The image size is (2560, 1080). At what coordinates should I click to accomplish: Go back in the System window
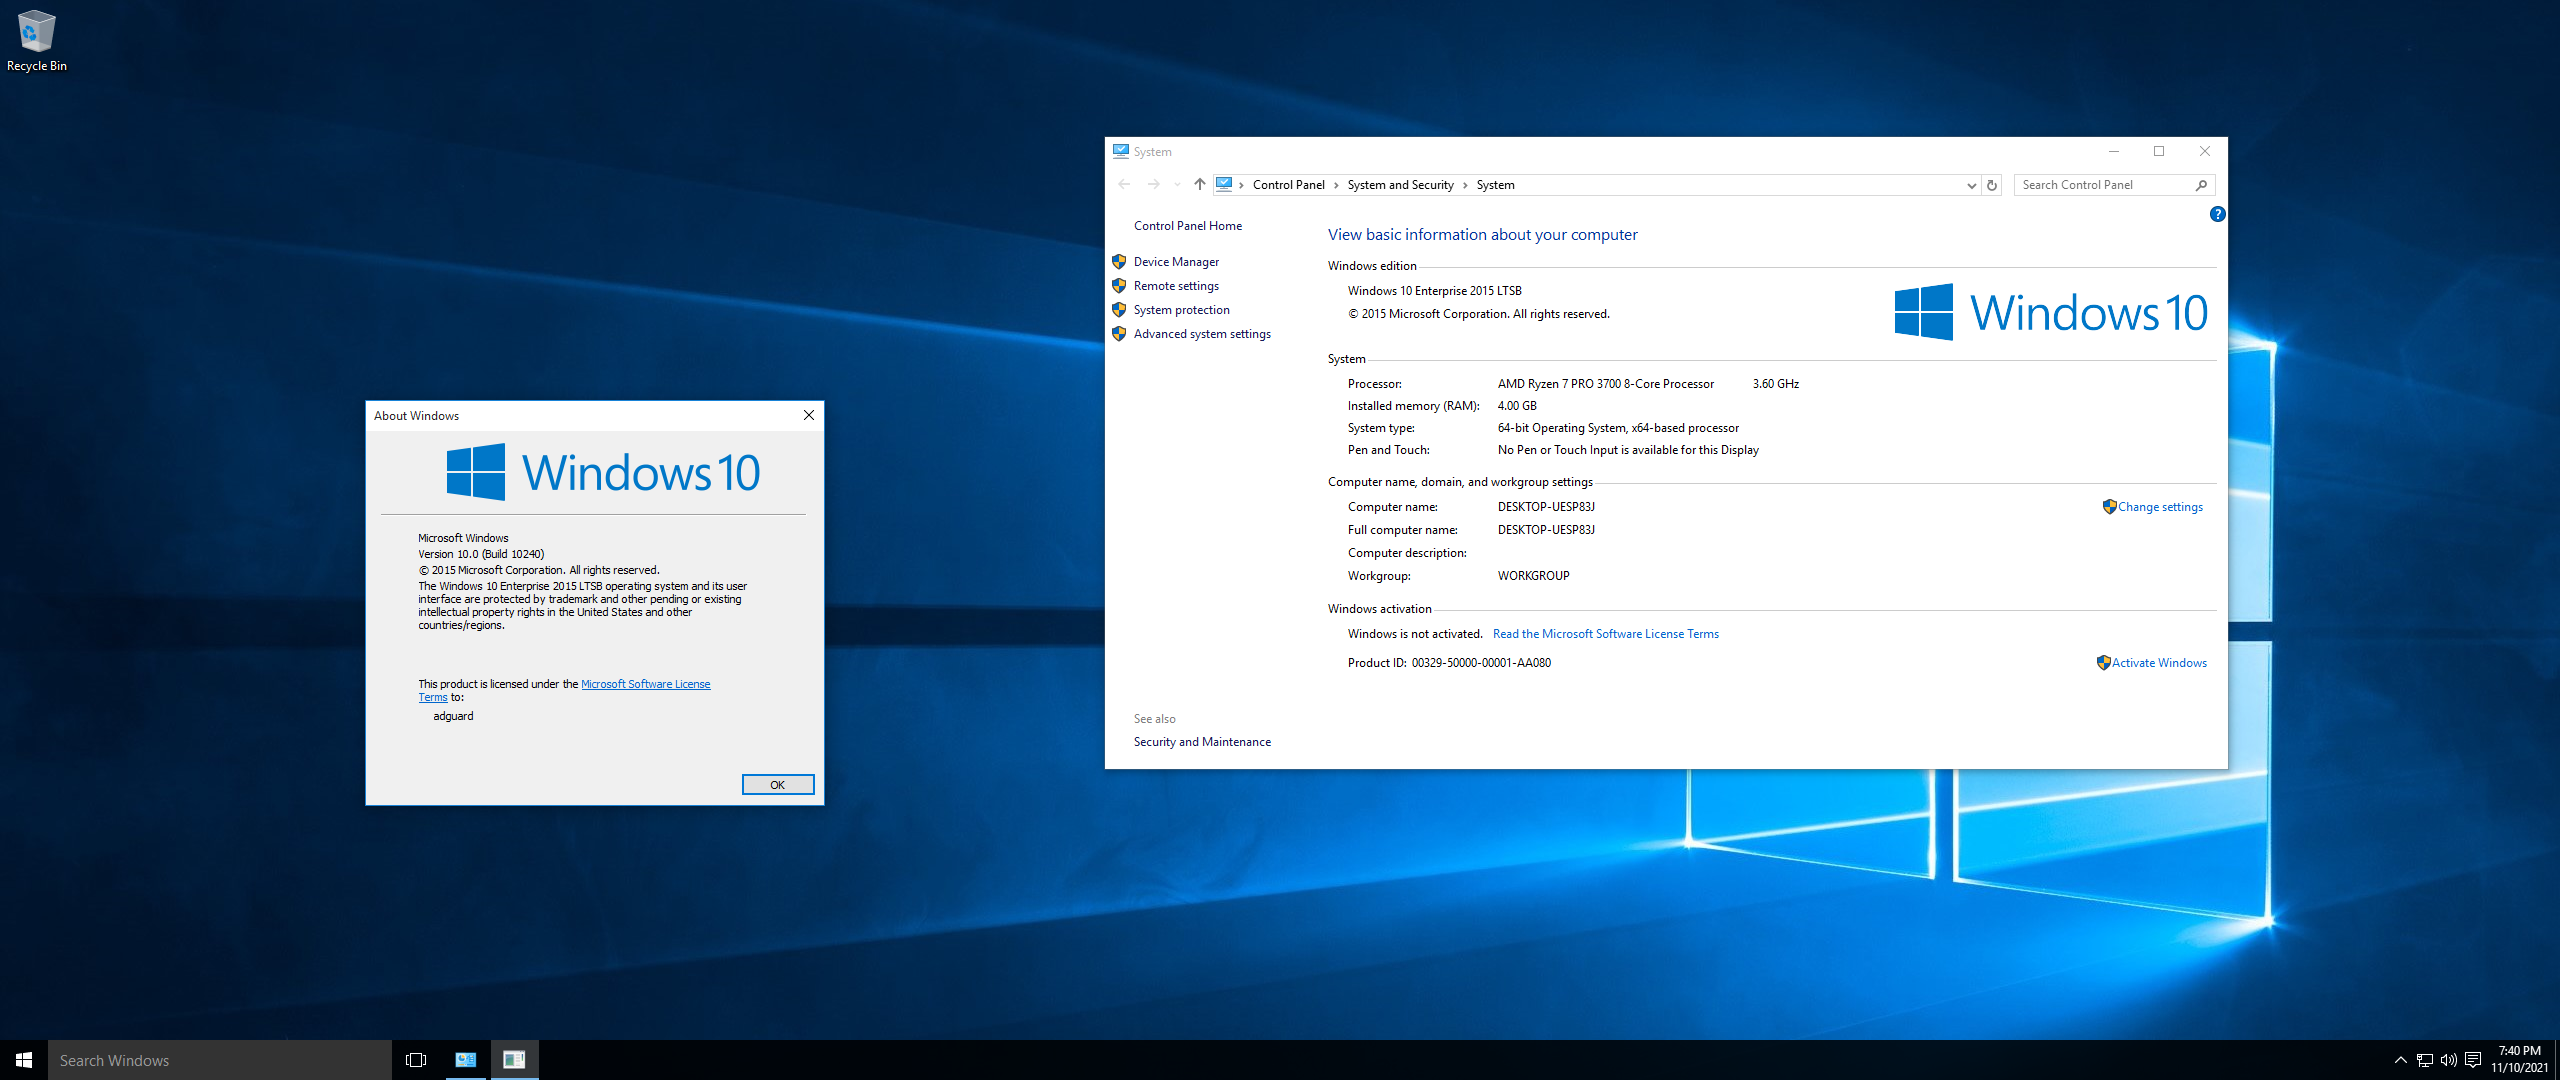pyautogui.click(x=1124, y=185)
